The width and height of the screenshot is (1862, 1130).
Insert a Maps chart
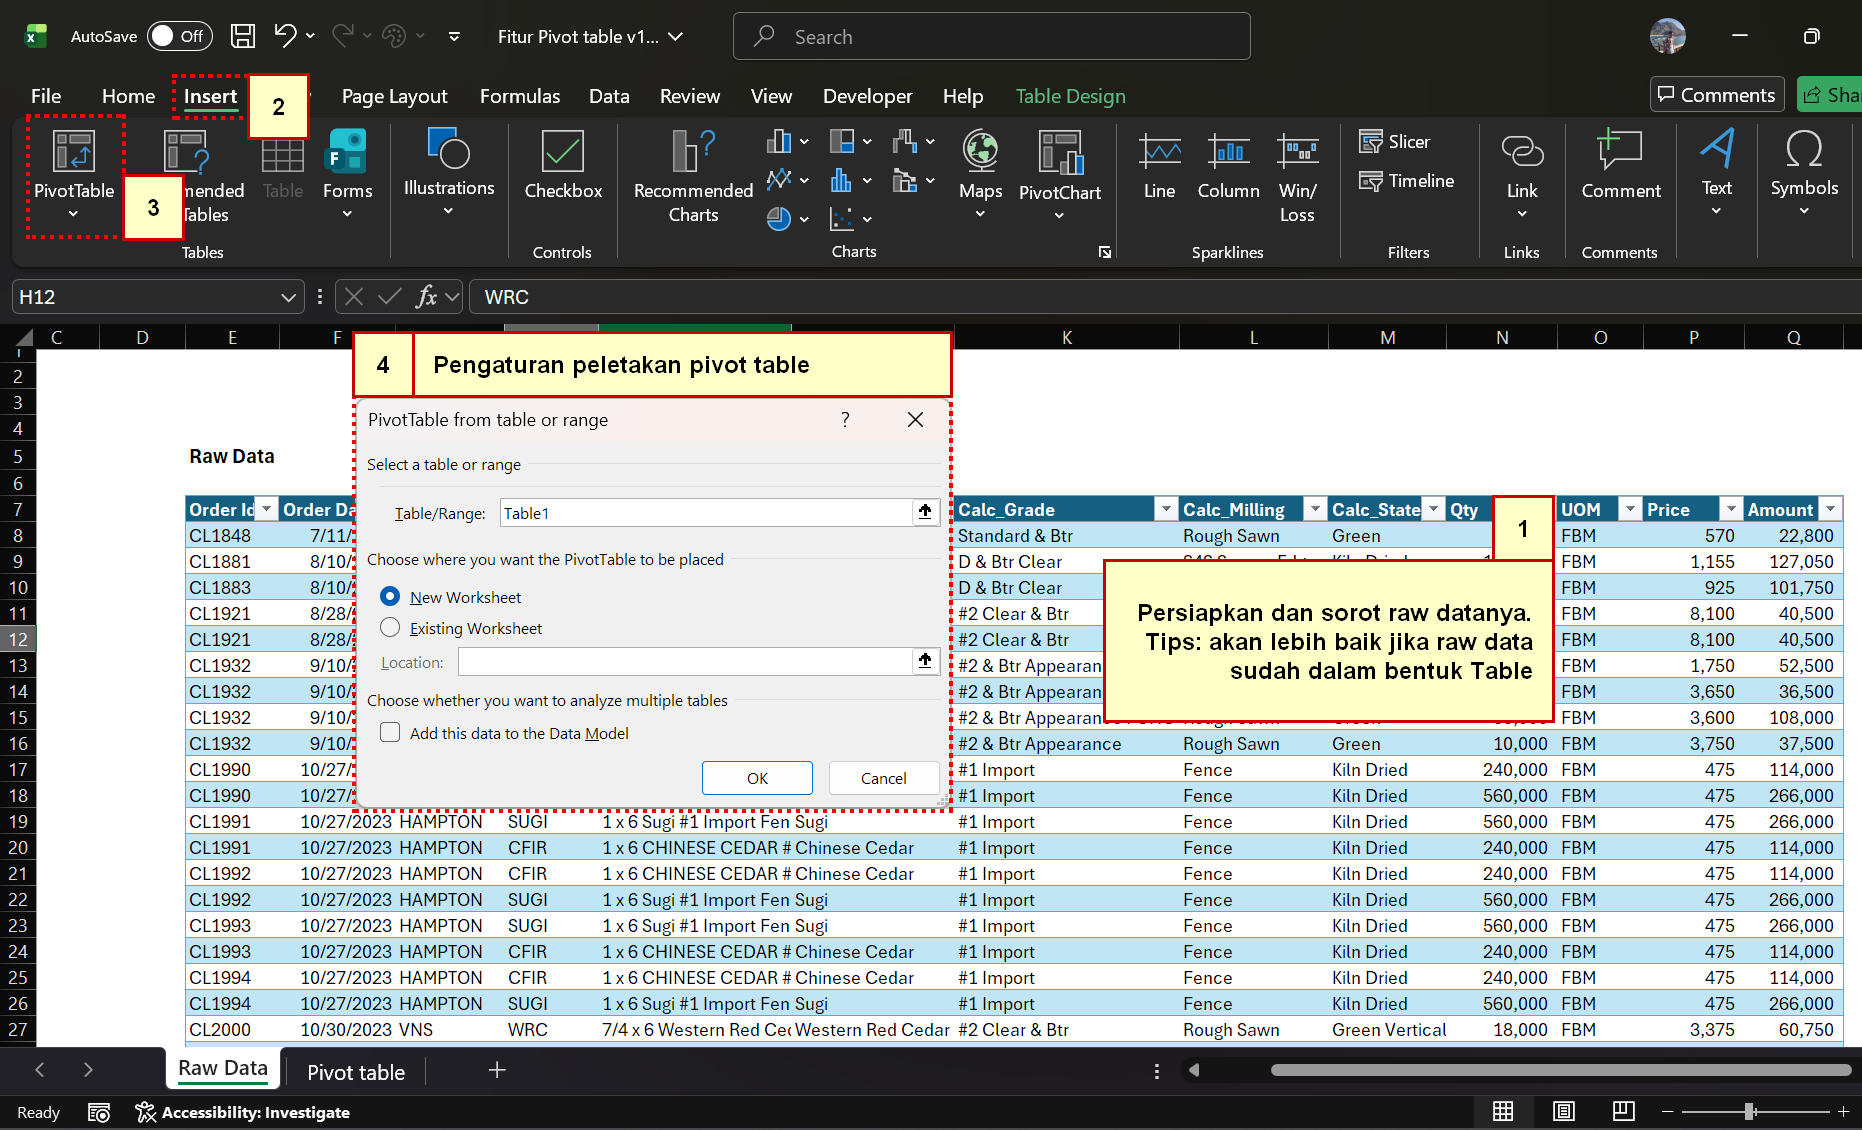(979, 170)
